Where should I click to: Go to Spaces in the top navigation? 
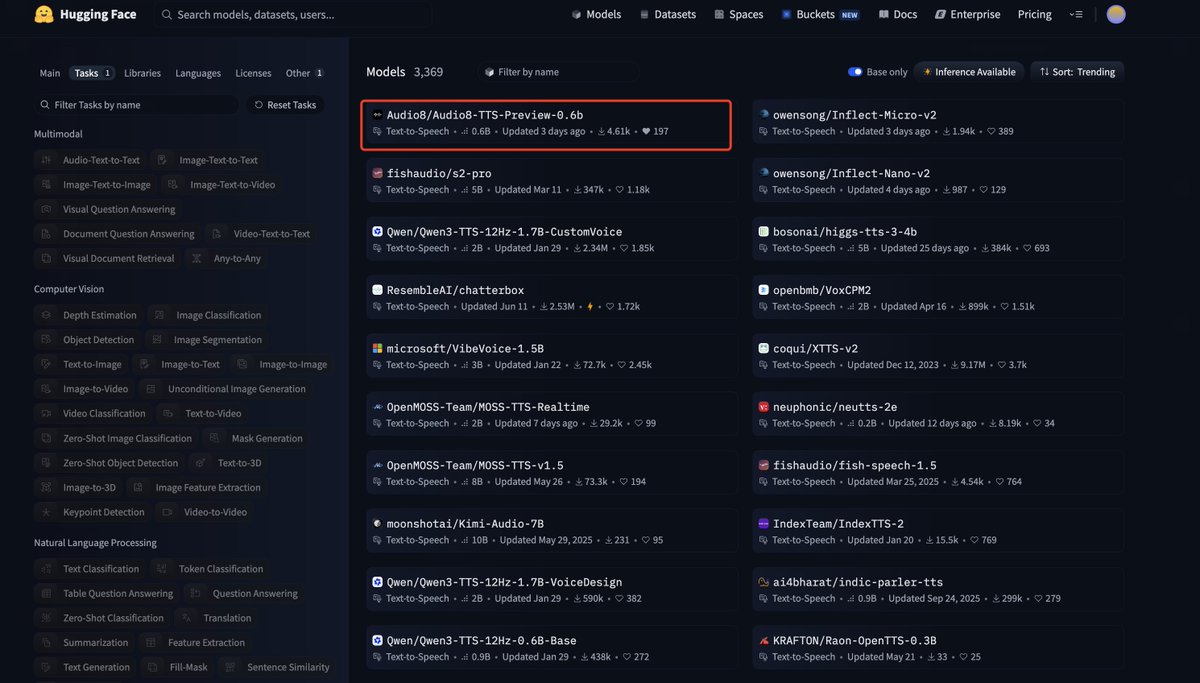[x=738, y=14]
